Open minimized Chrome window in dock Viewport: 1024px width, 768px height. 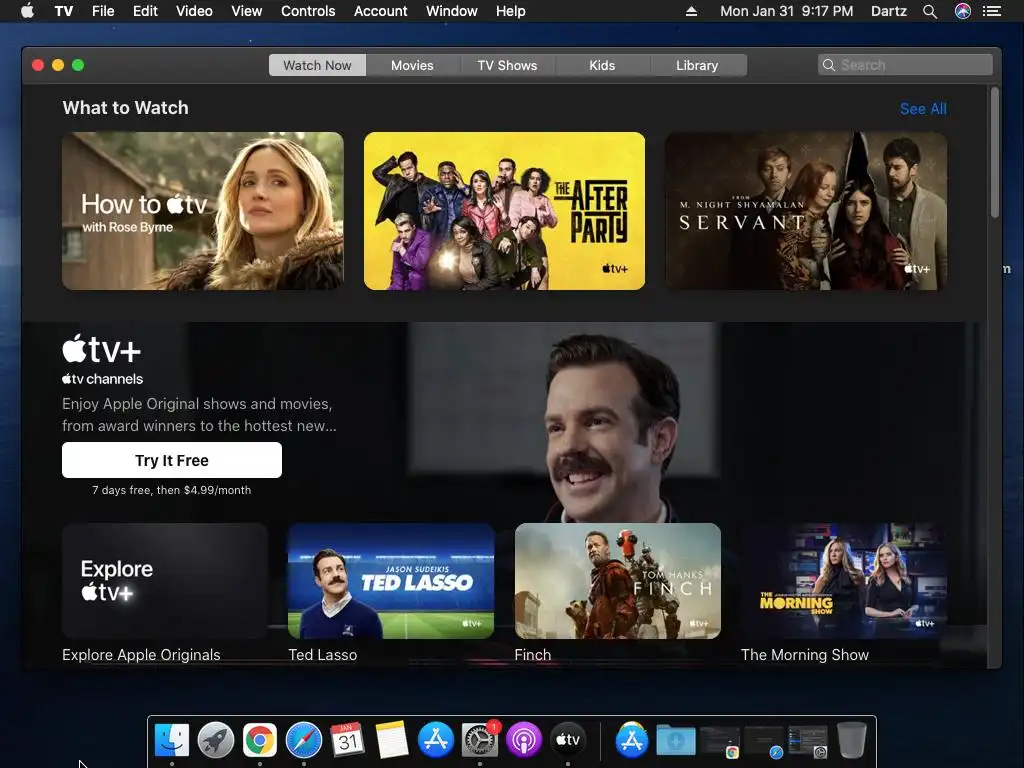(x=720, y=741)
